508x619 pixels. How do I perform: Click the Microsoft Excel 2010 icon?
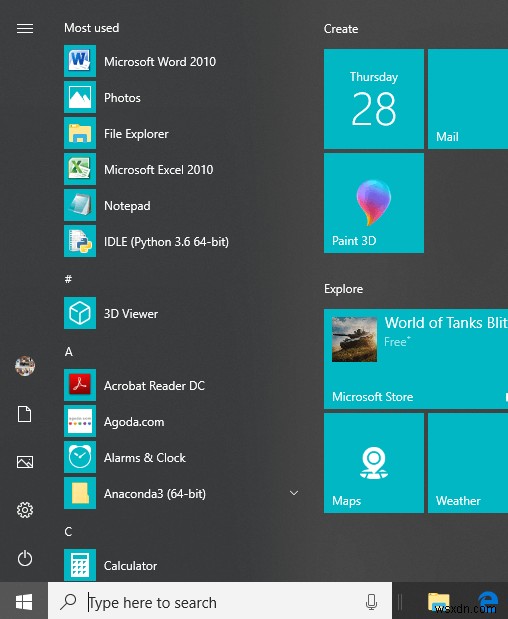click(x=80, y=169)
